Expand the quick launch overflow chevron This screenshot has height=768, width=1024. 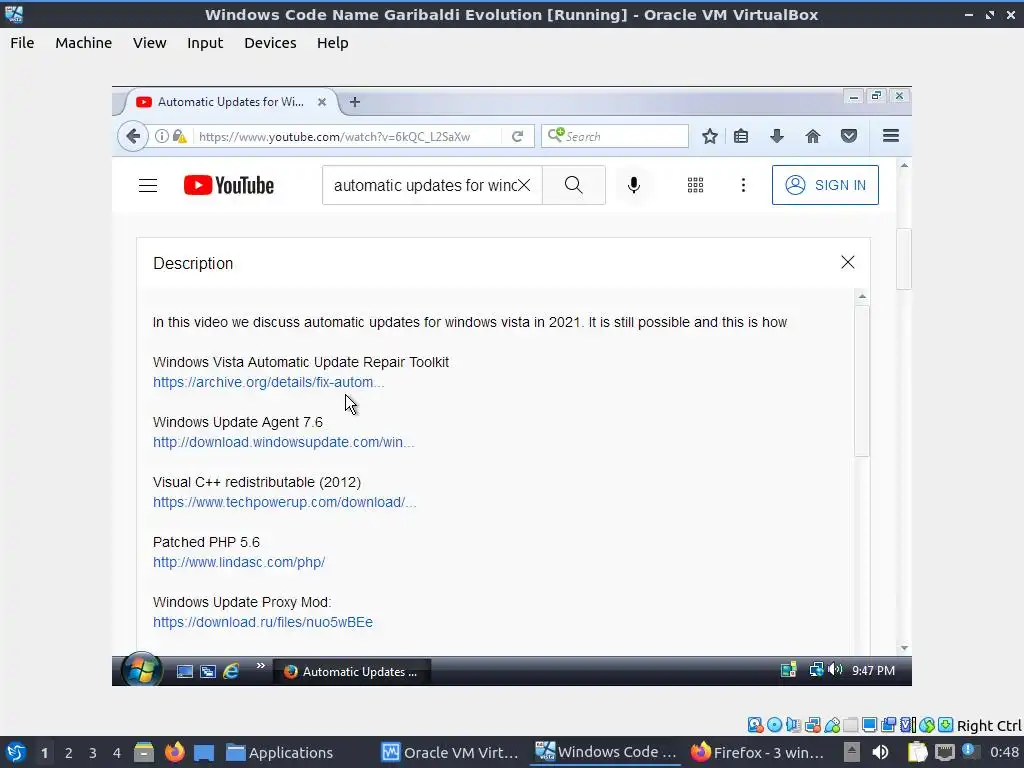pos(261,665)
